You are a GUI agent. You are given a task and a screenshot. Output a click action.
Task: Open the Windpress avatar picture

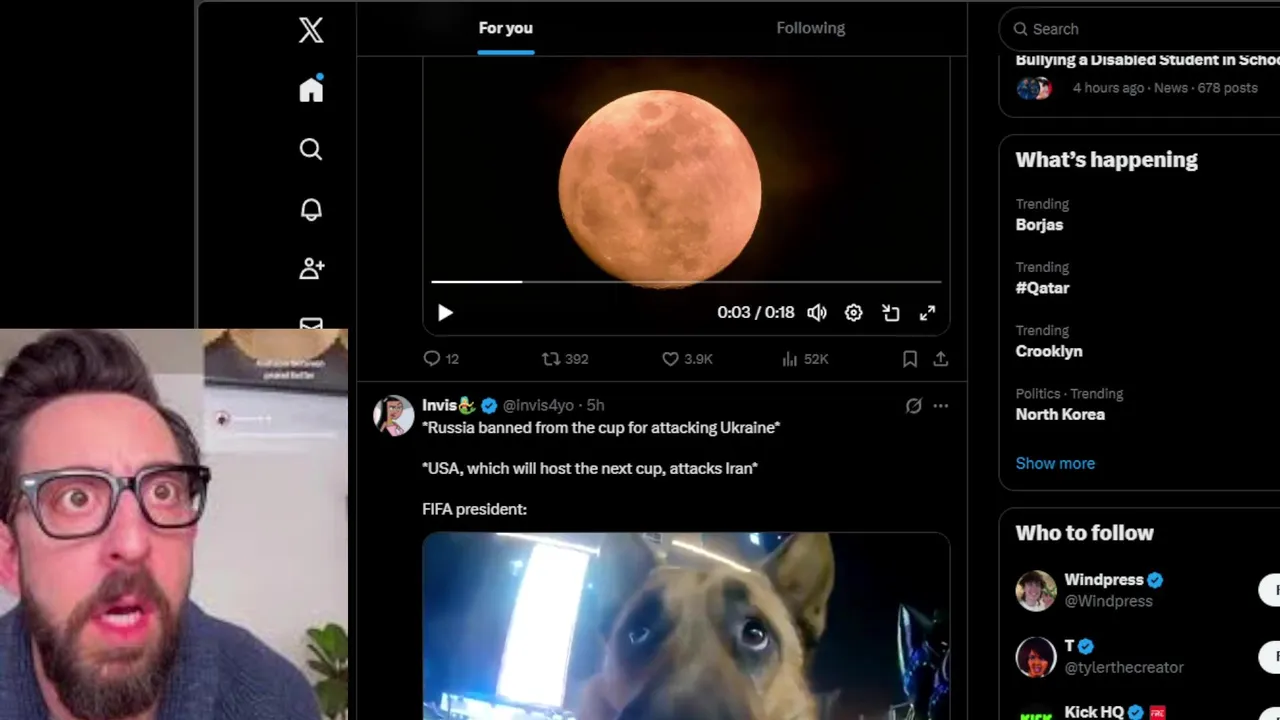1036,590
